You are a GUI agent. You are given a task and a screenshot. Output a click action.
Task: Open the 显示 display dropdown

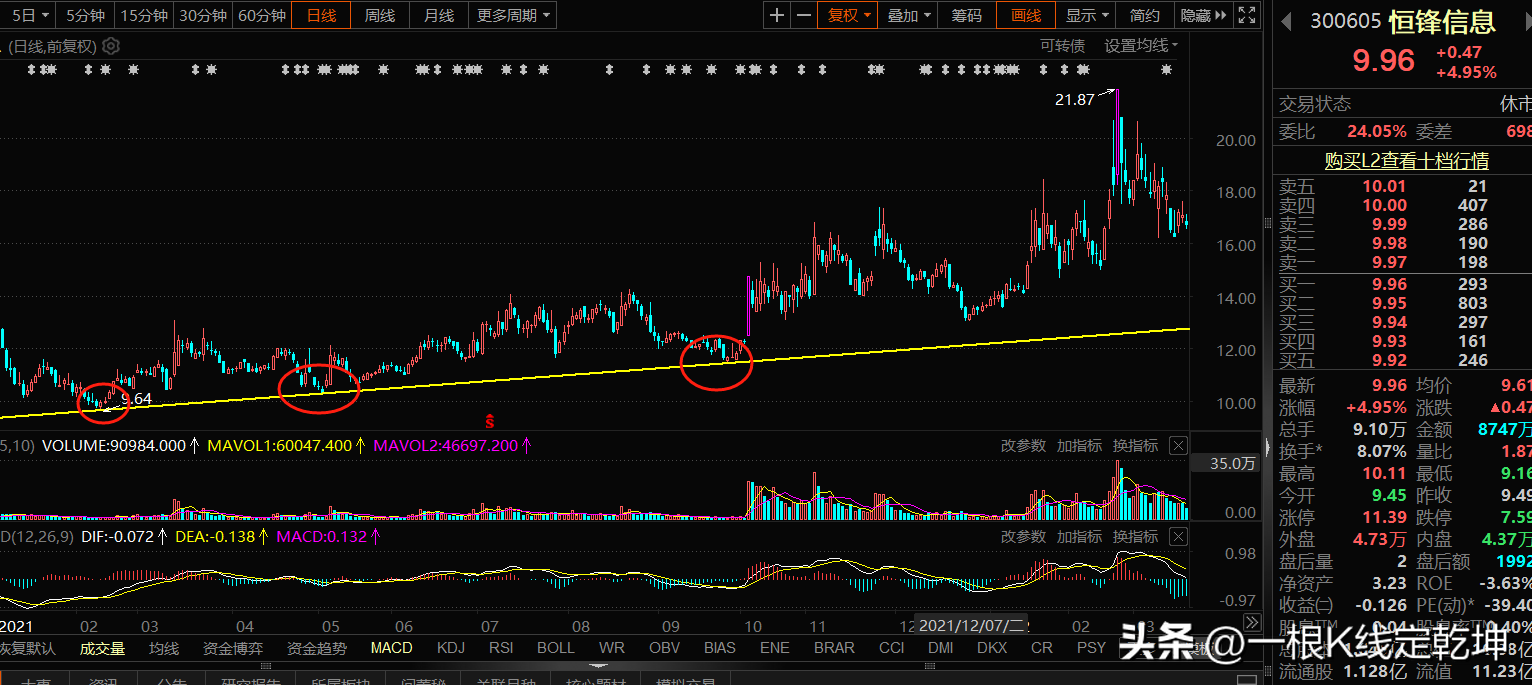point(1086,15)
